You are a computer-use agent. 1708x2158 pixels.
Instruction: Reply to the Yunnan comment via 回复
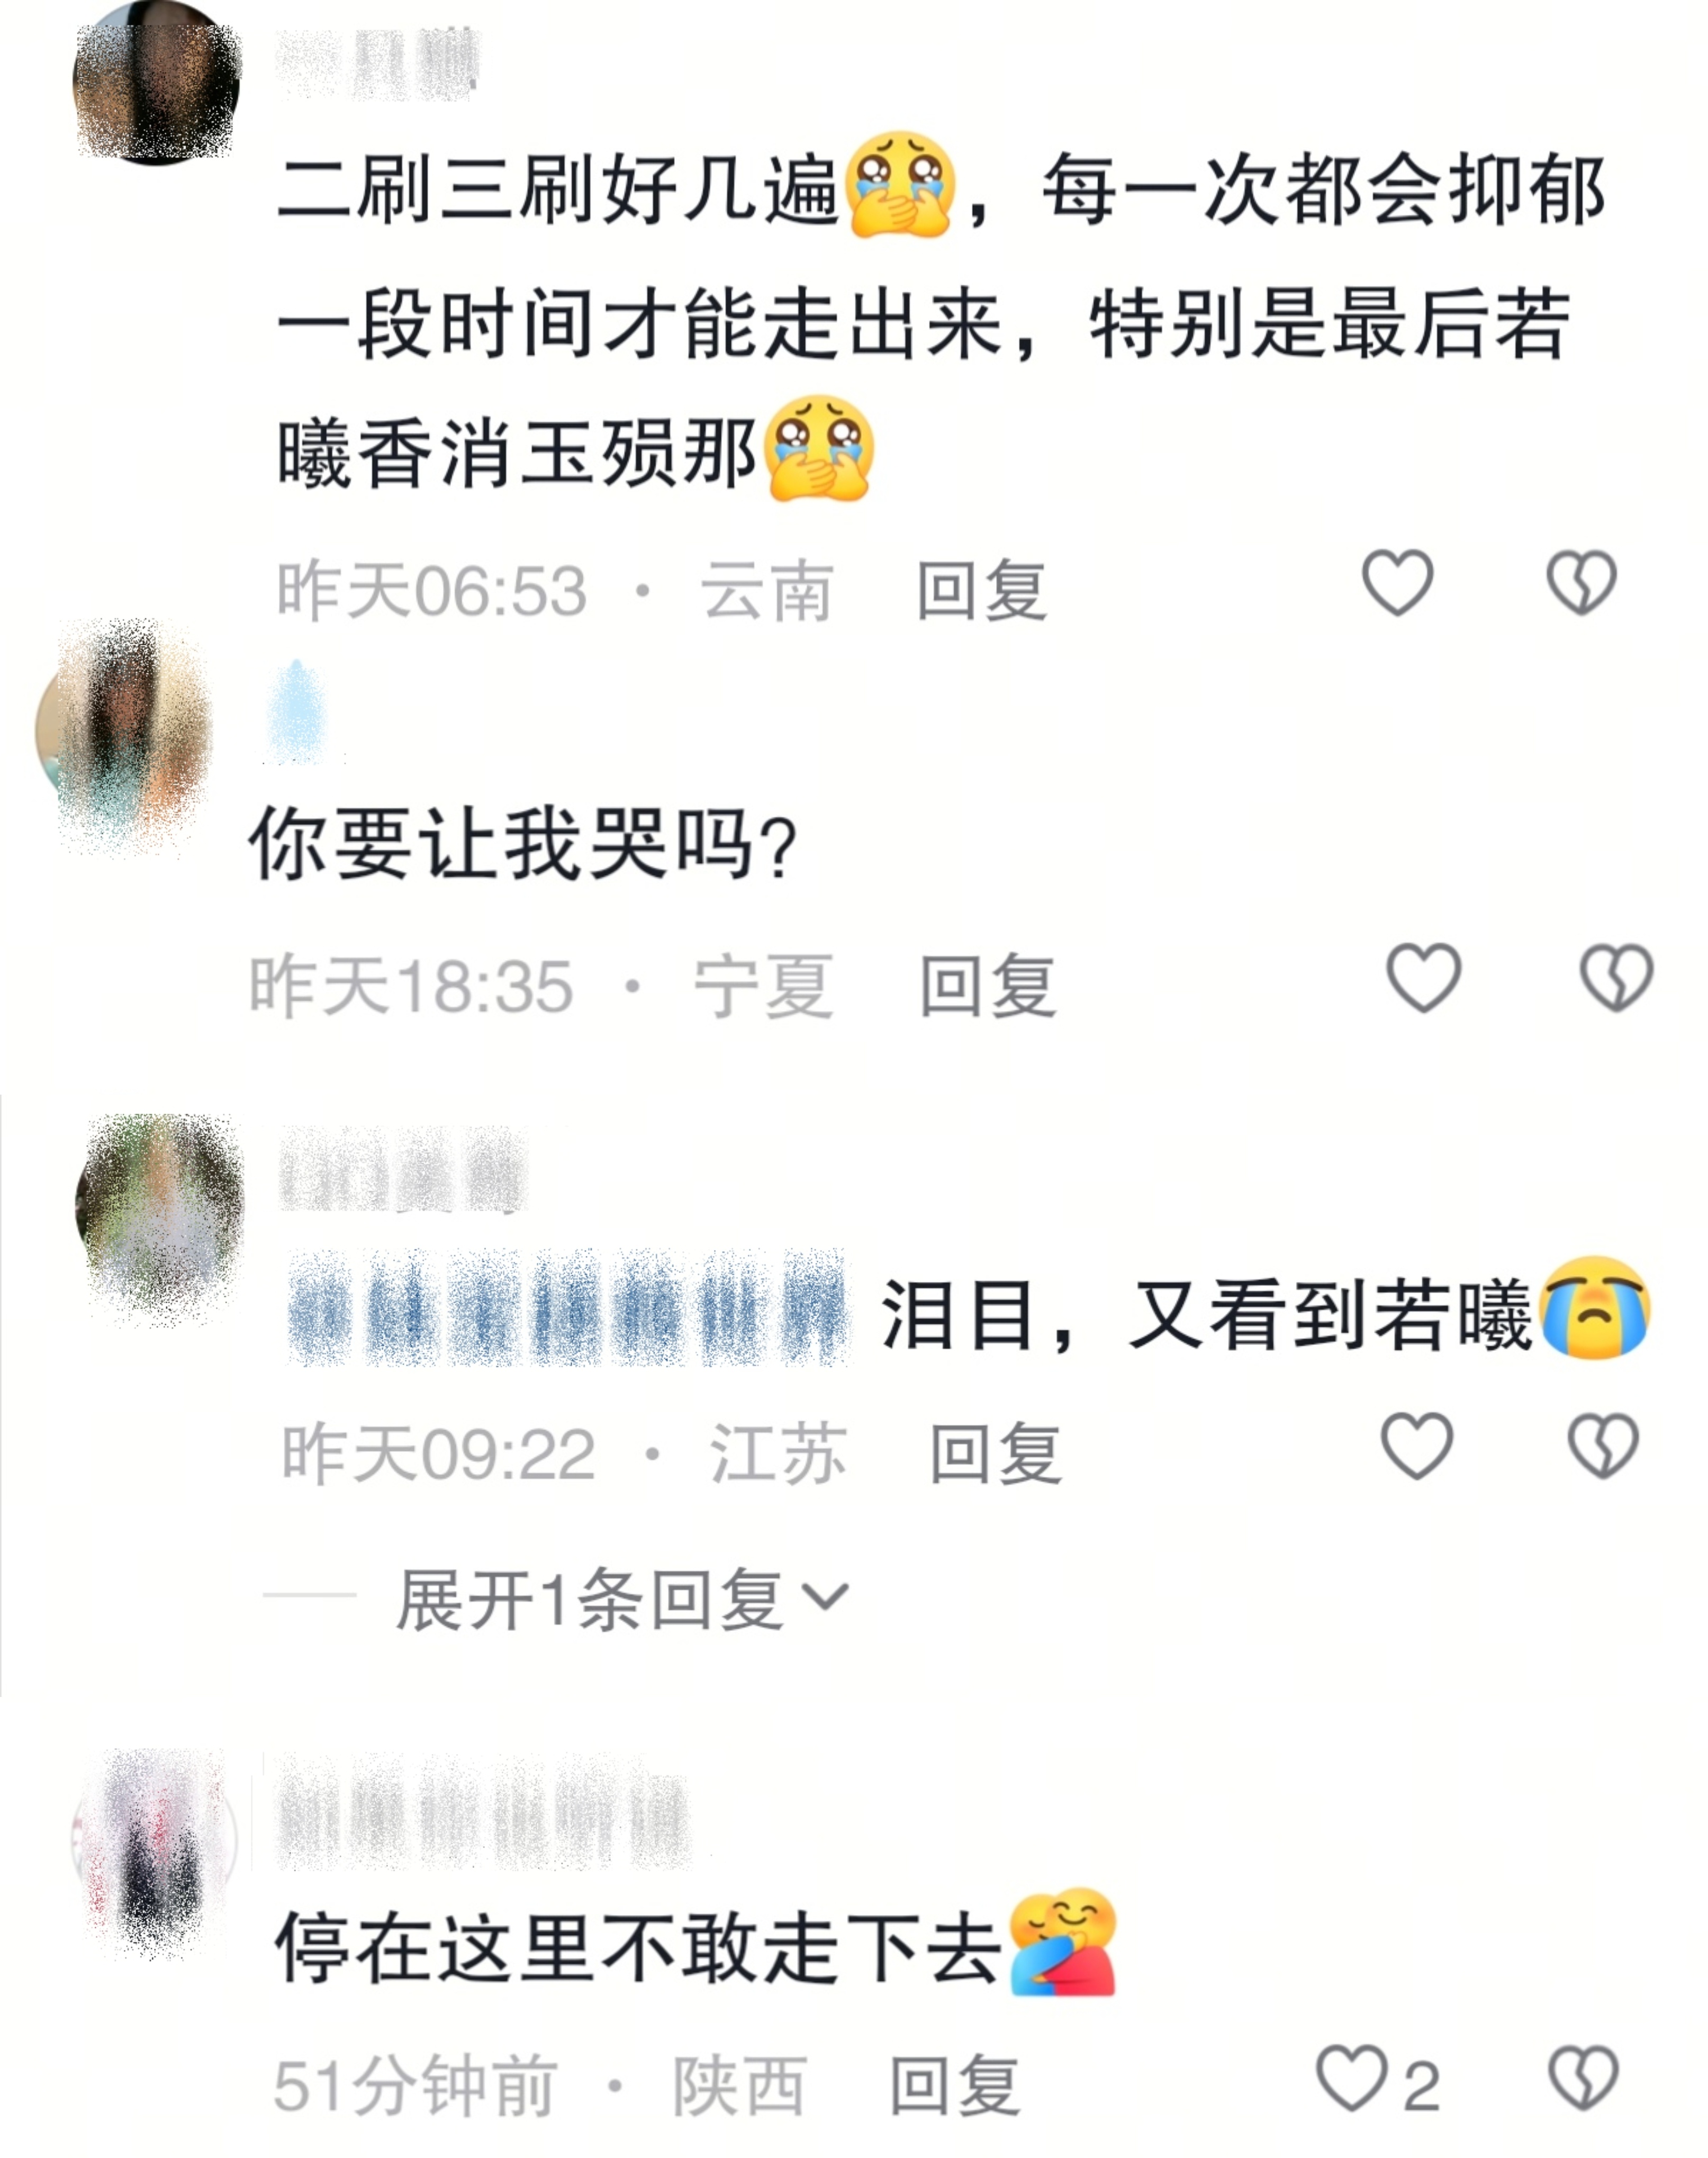pos(981,590)
